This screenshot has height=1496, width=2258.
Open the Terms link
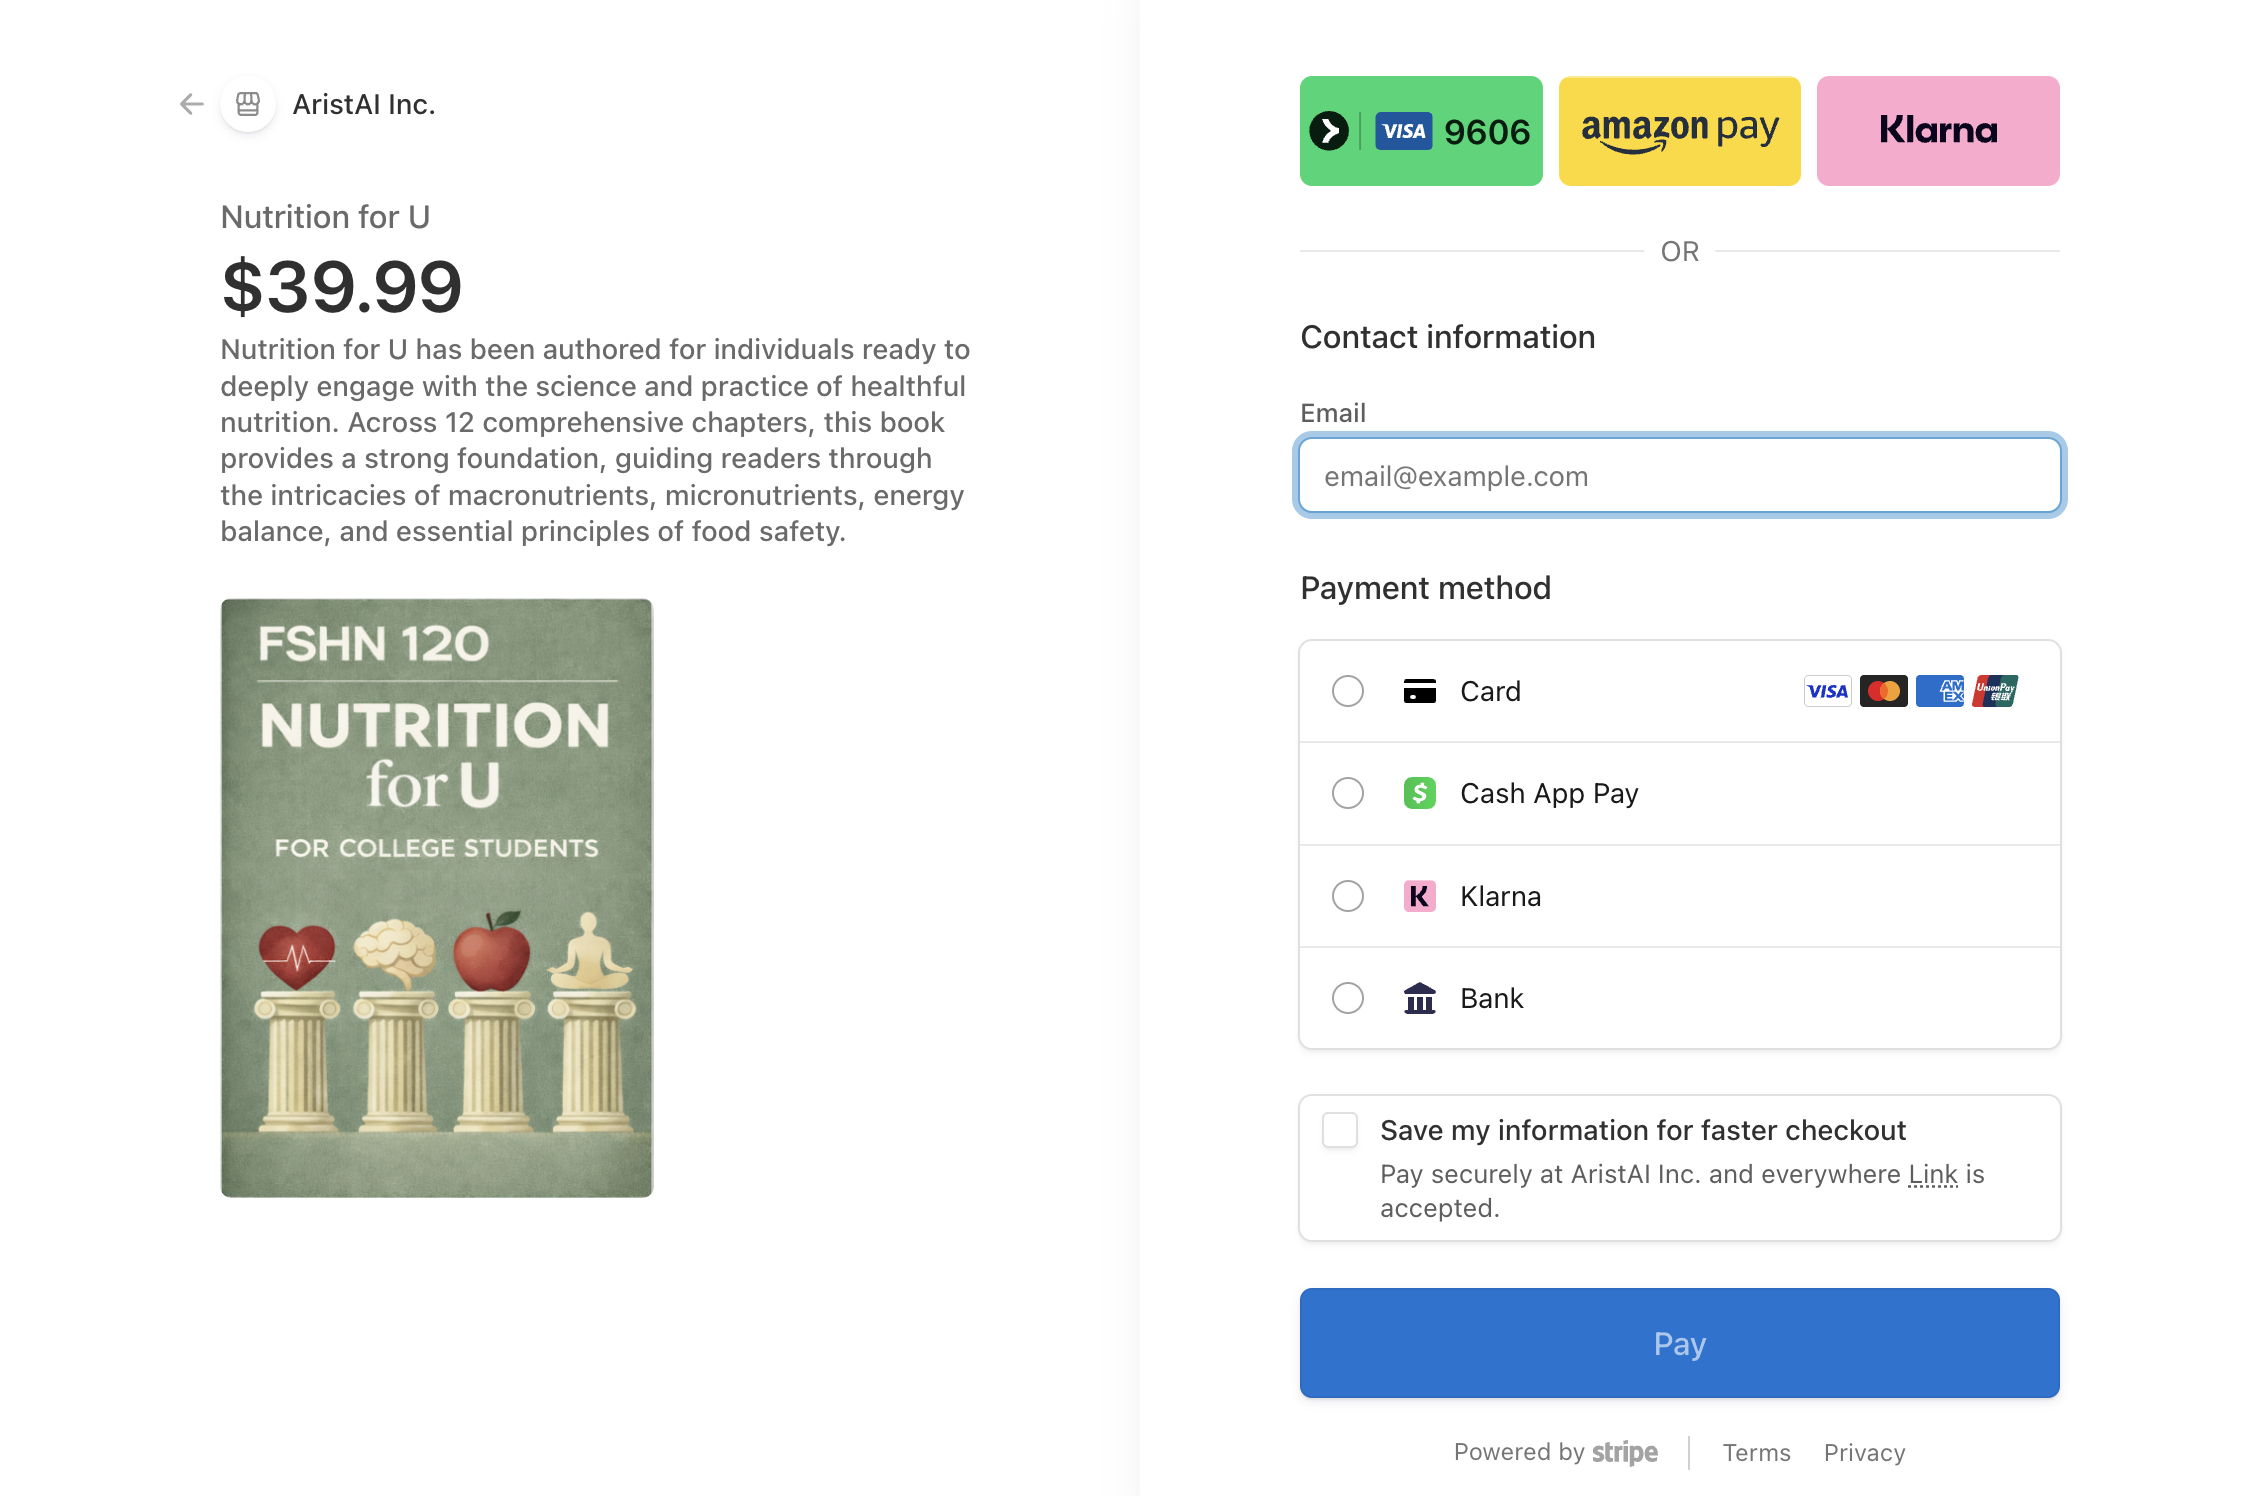[x=1757, y=1452]
